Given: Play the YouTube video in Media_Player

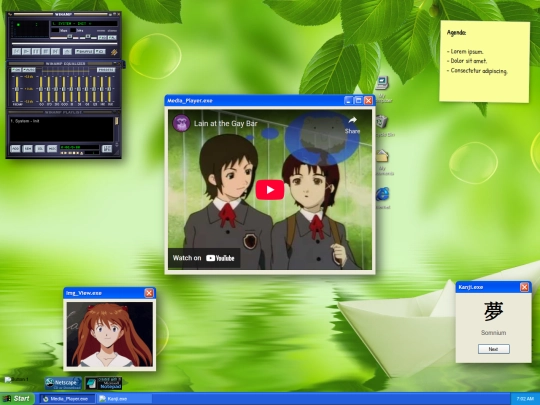Looking at the screenshot, I should point(270,190).
